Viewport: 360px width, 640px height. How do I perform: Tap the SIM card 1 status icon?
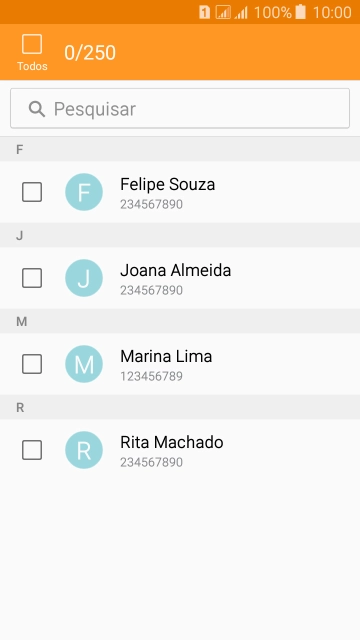point(204,12)
